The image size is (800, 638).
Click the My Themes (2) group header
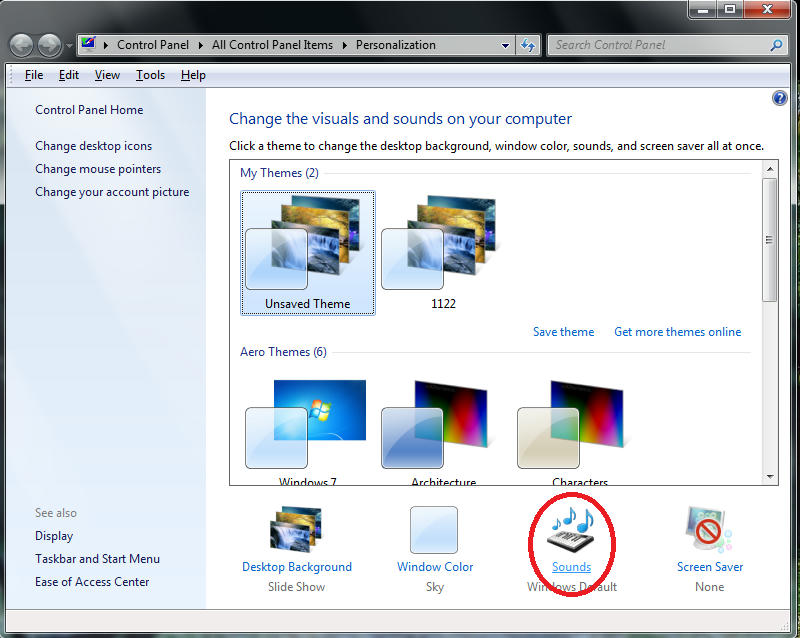[279, 173]
